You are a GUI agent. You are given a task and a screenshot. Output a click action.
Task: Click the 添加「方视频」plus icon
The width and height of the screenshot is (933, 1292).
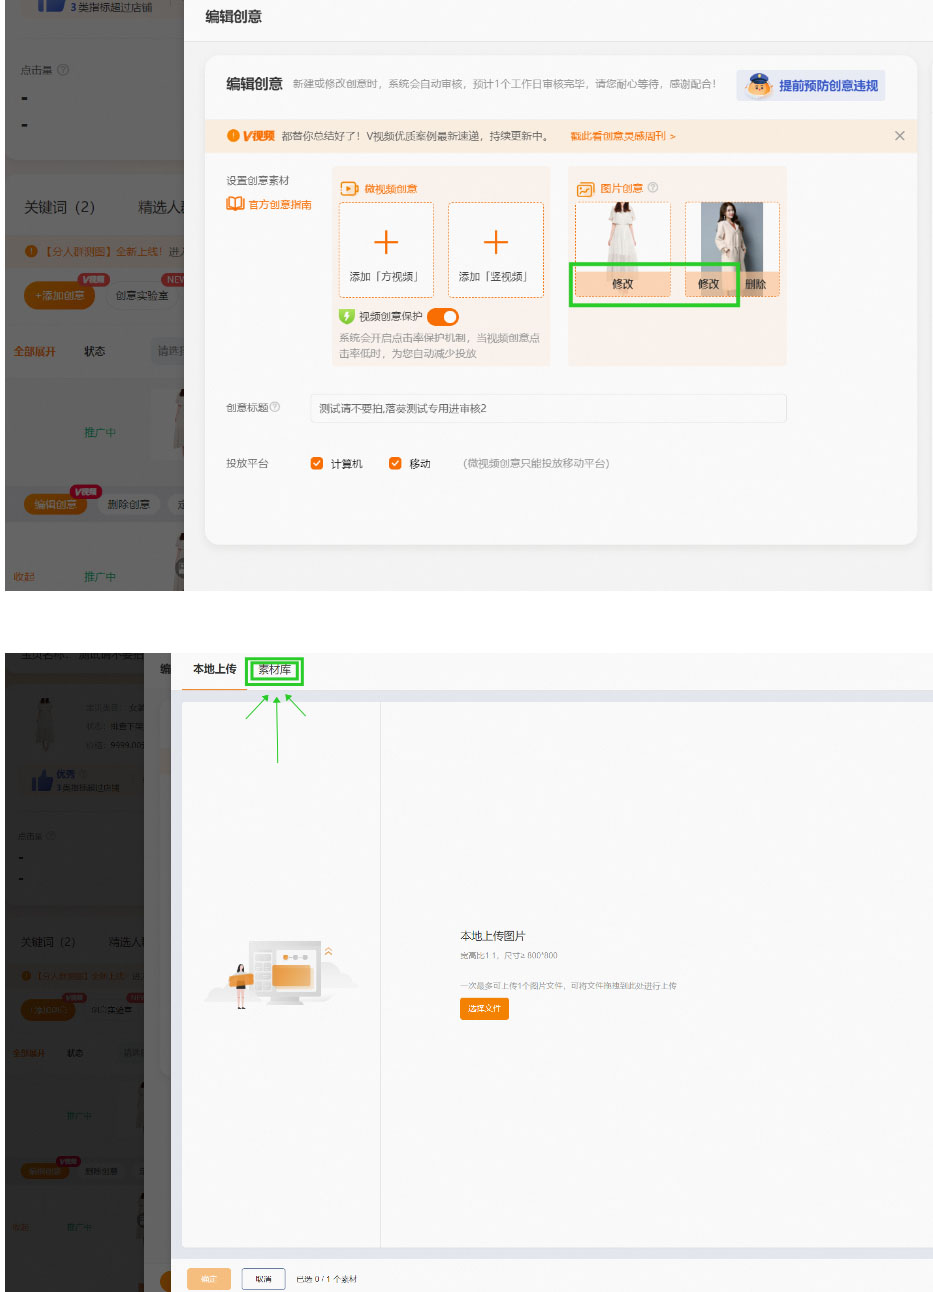point(387,241)
